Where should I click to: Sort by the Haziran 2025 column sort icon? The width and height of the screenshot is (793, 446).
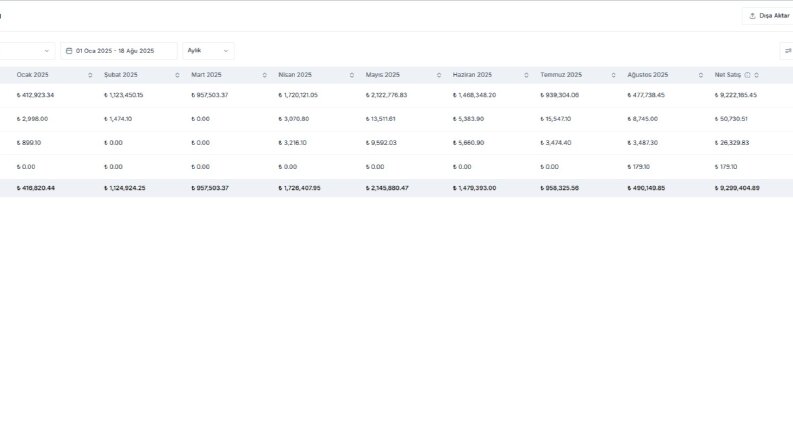tap(526, 75)
